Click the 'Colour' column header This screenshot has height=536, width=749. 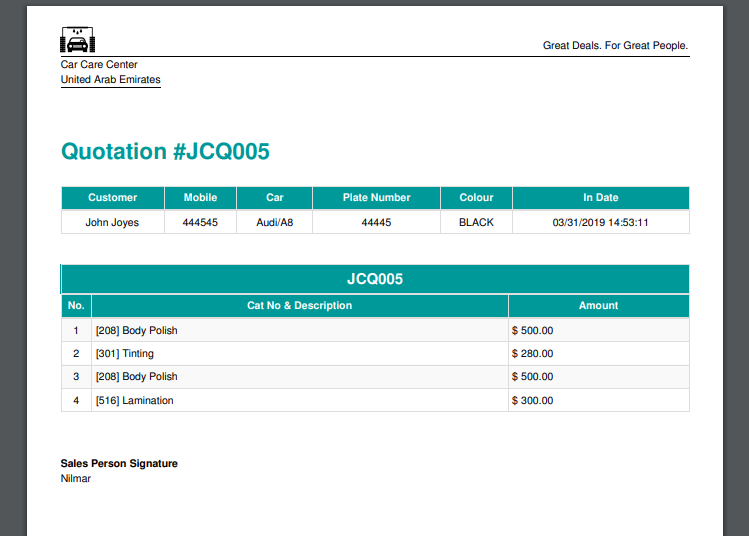(476, 198)
